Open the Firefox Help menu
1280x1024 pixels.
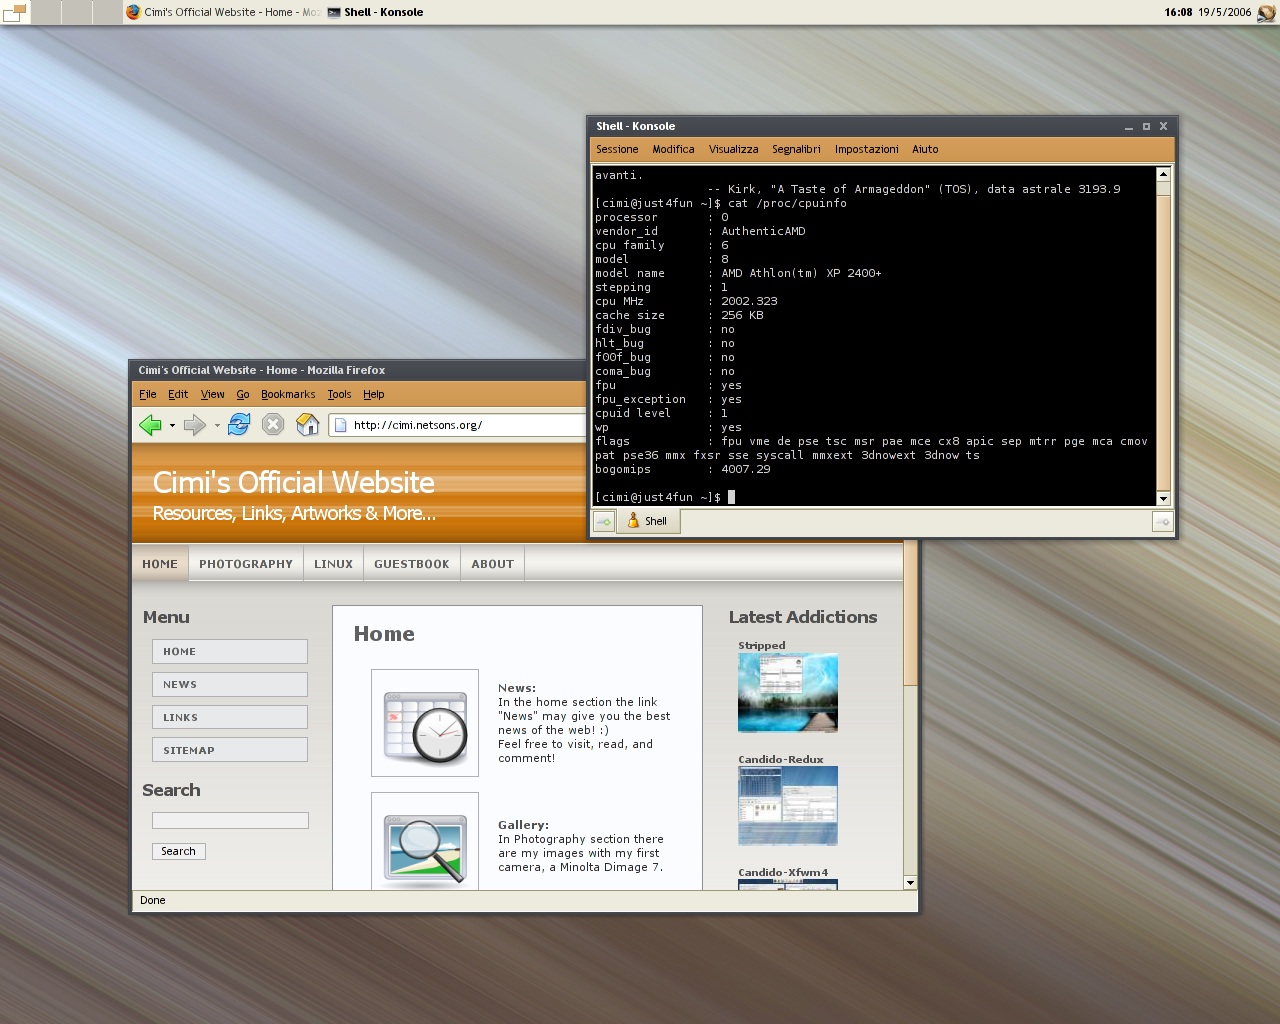pos(374,394)
